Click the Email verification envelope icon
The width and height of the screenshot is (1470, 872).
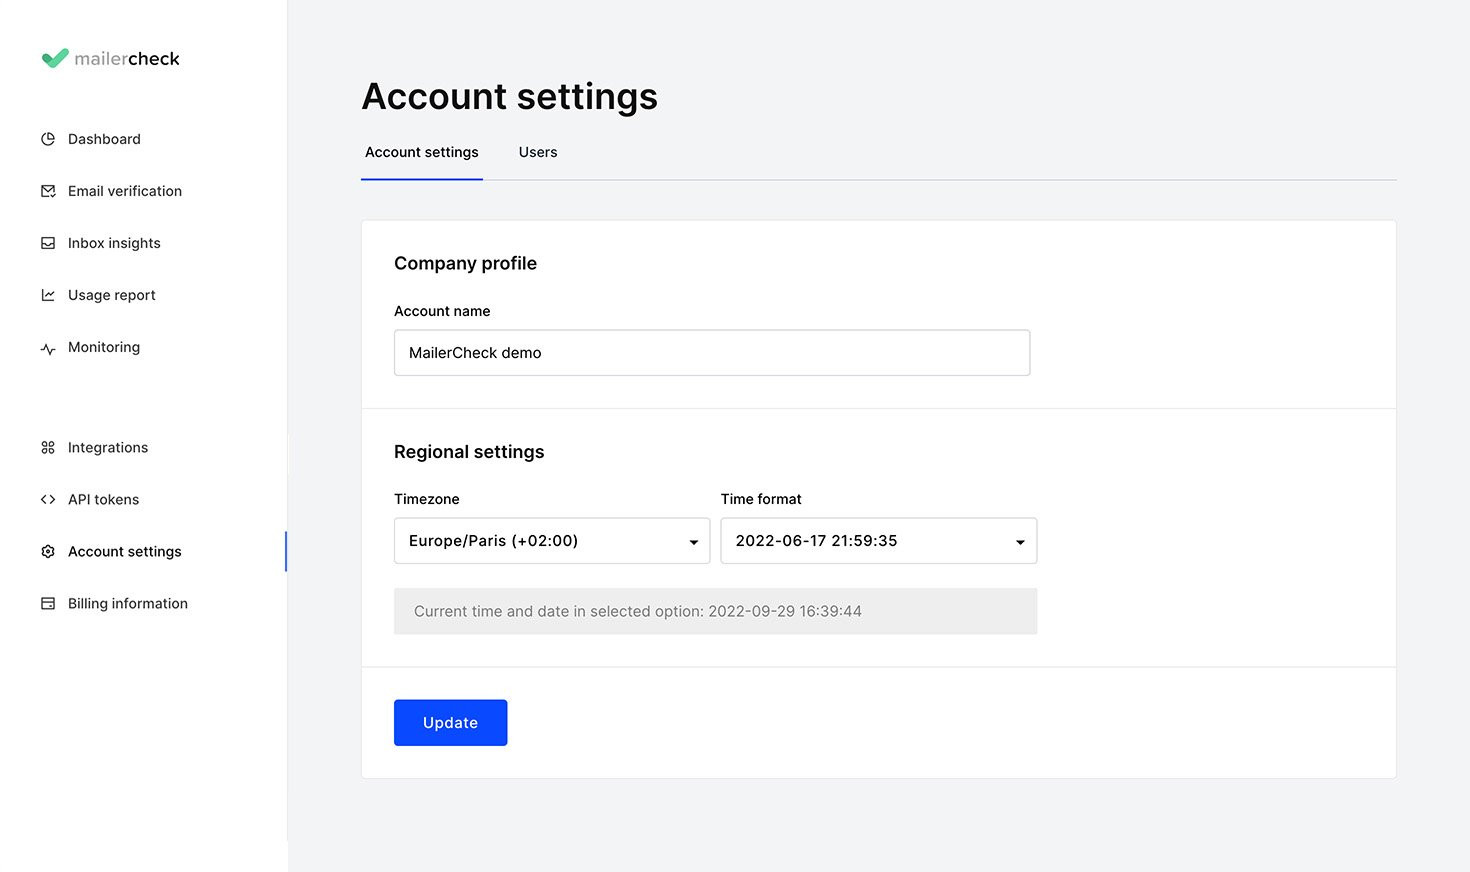tap(48, 191)
